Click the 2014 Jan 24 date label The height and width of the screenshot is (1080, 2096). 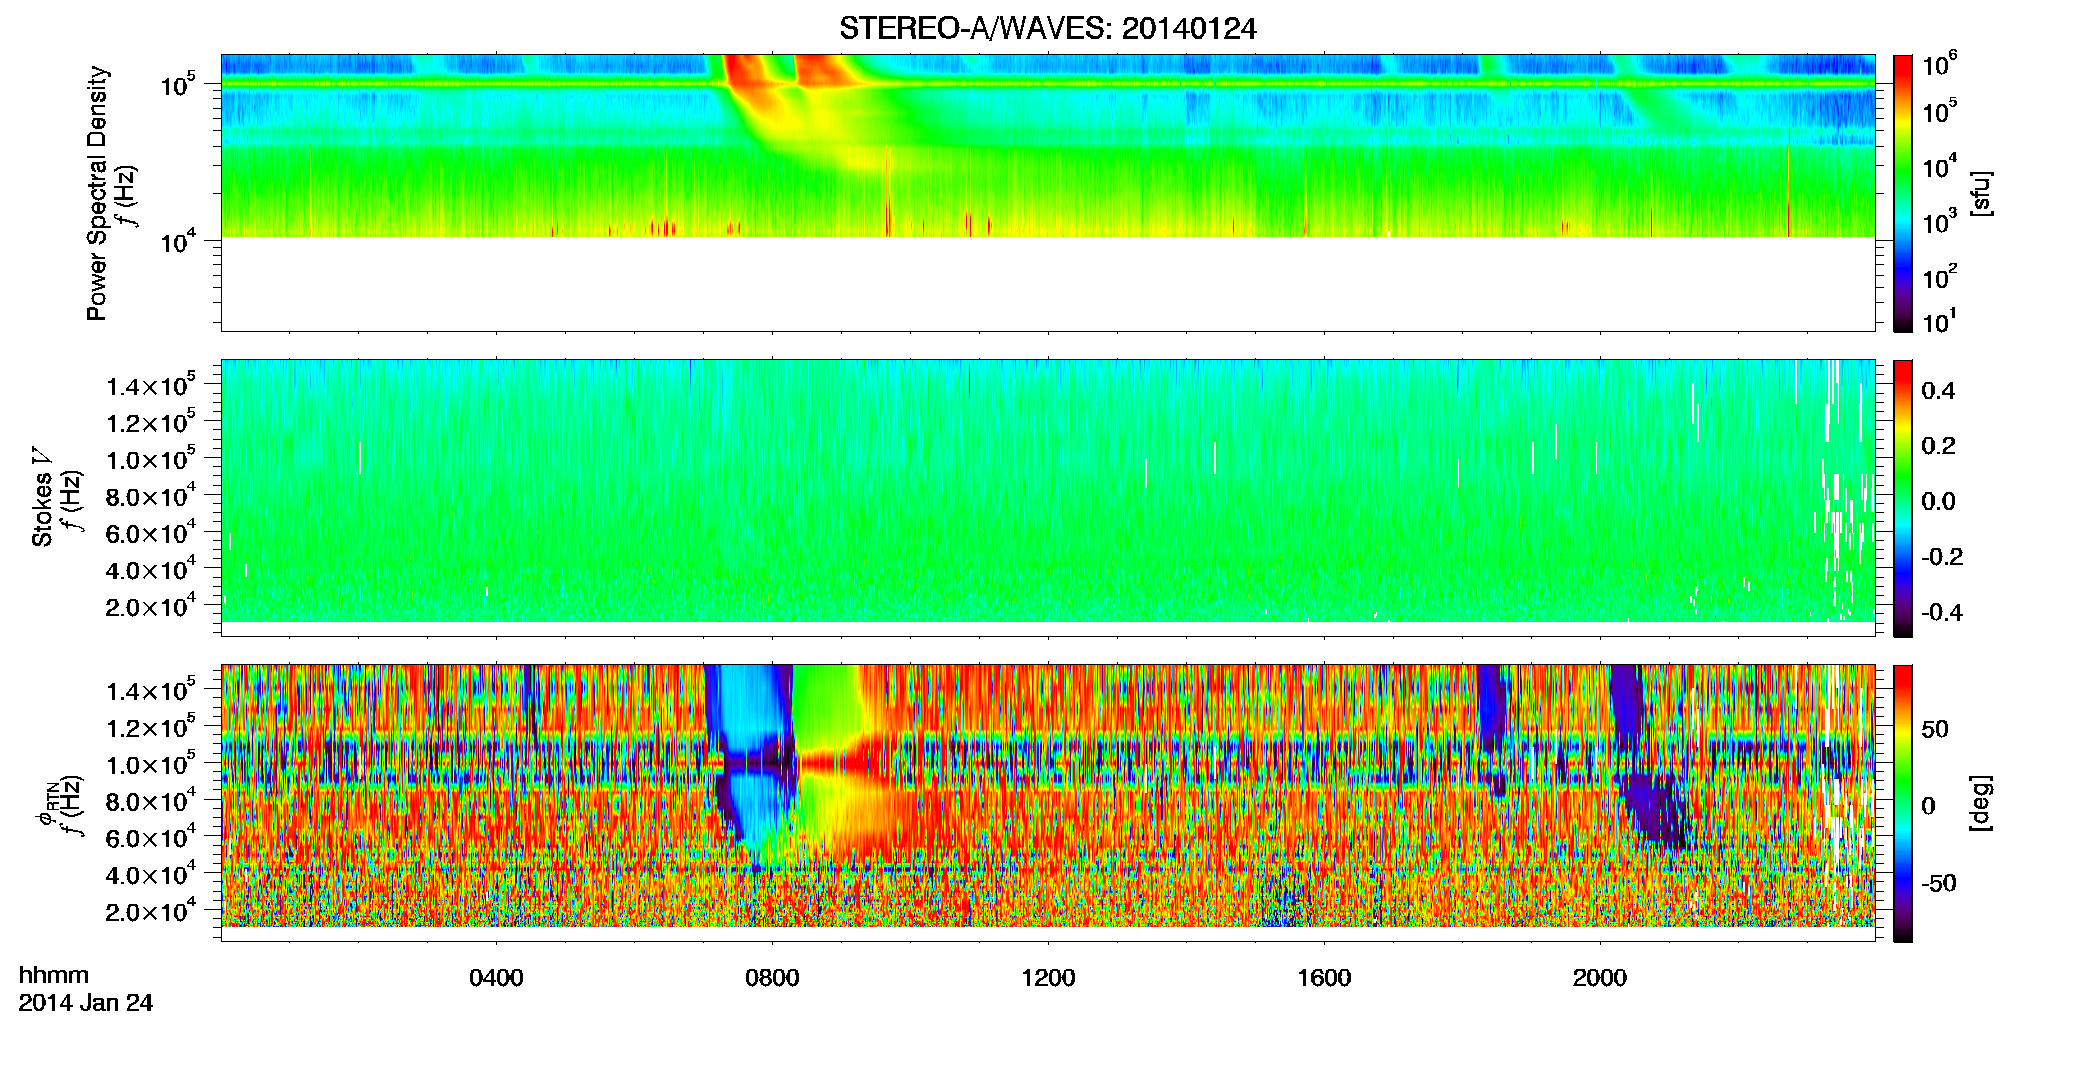coord(86,1003)
